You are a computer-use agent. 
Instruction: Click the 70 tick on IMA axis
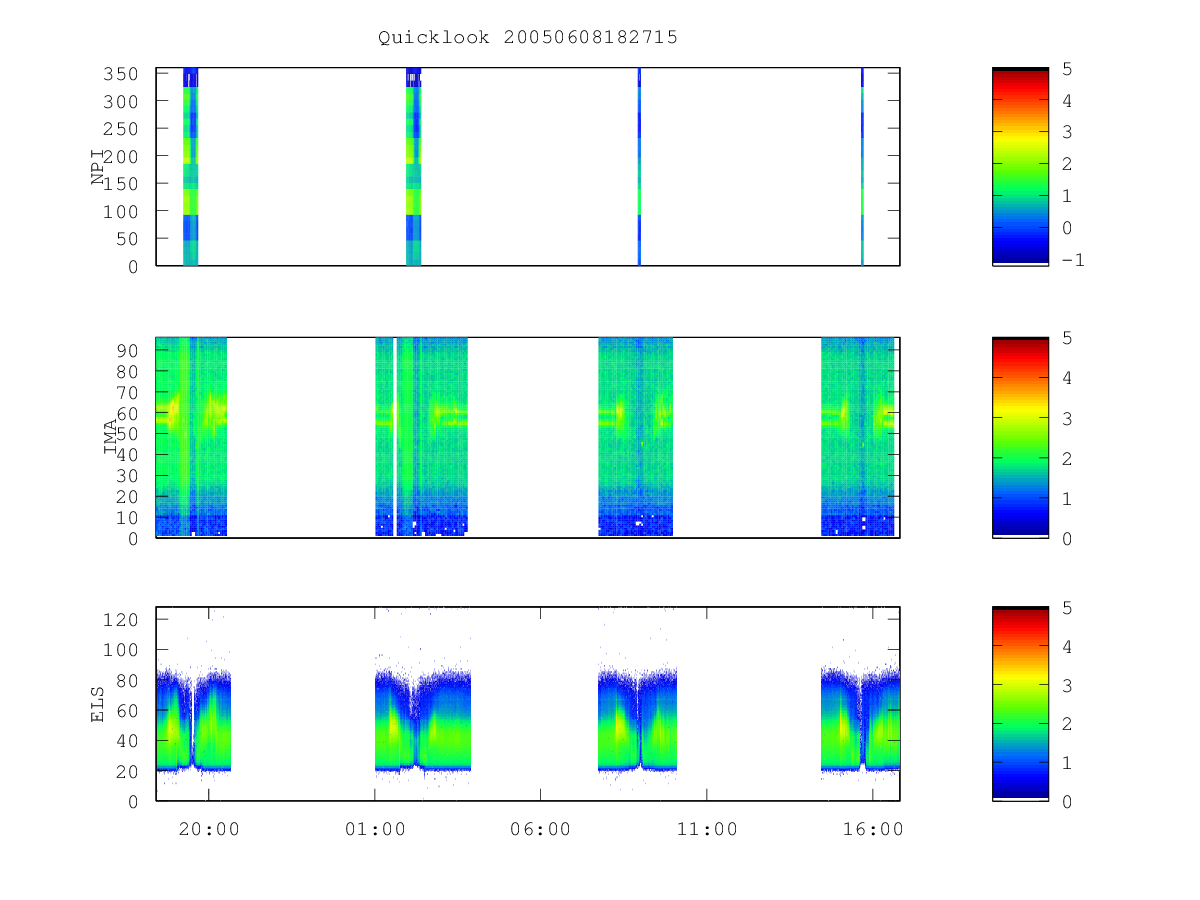127,392
